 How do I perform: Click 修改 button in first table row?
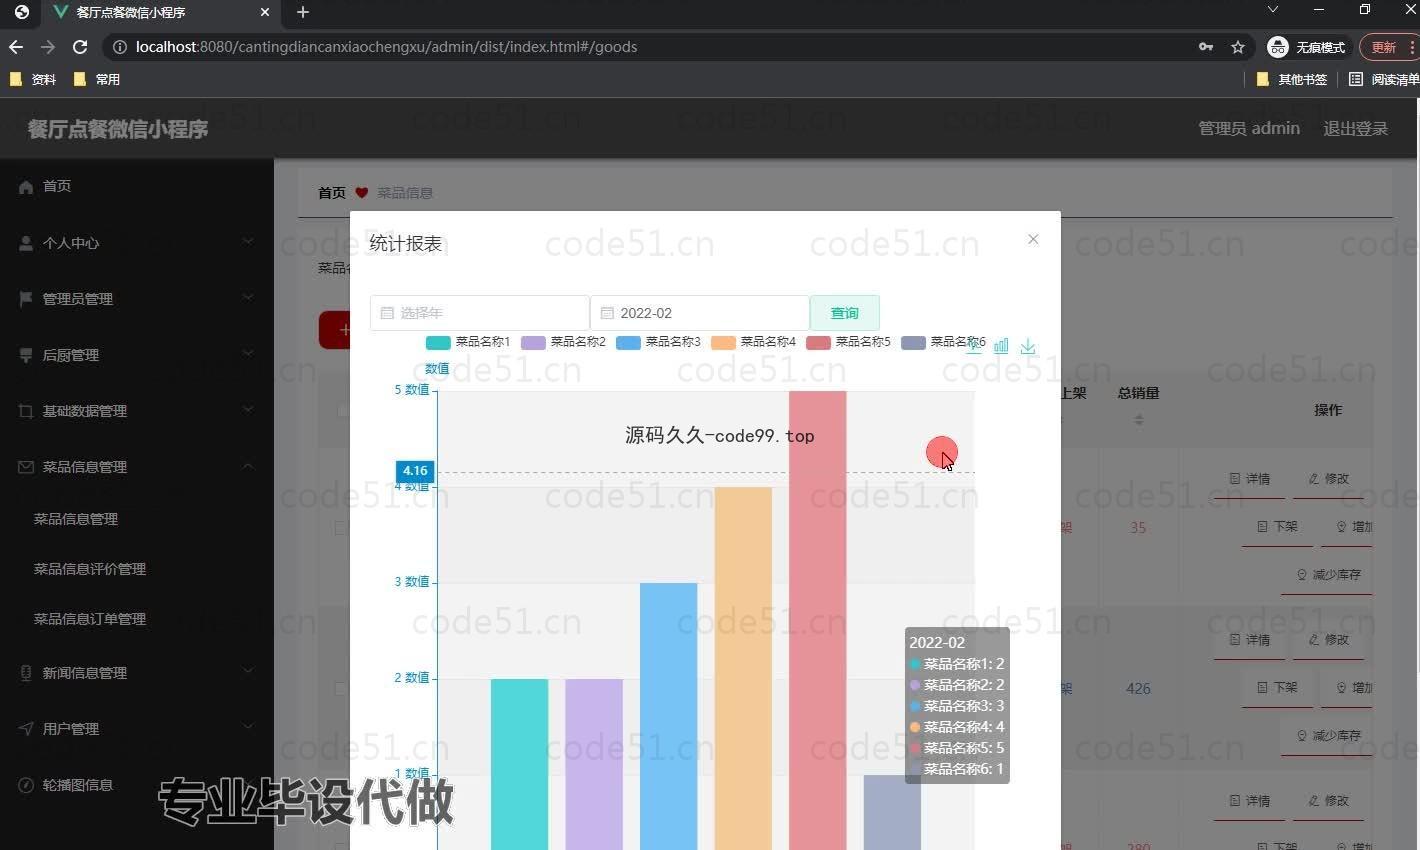click(x=1329, y=479)
